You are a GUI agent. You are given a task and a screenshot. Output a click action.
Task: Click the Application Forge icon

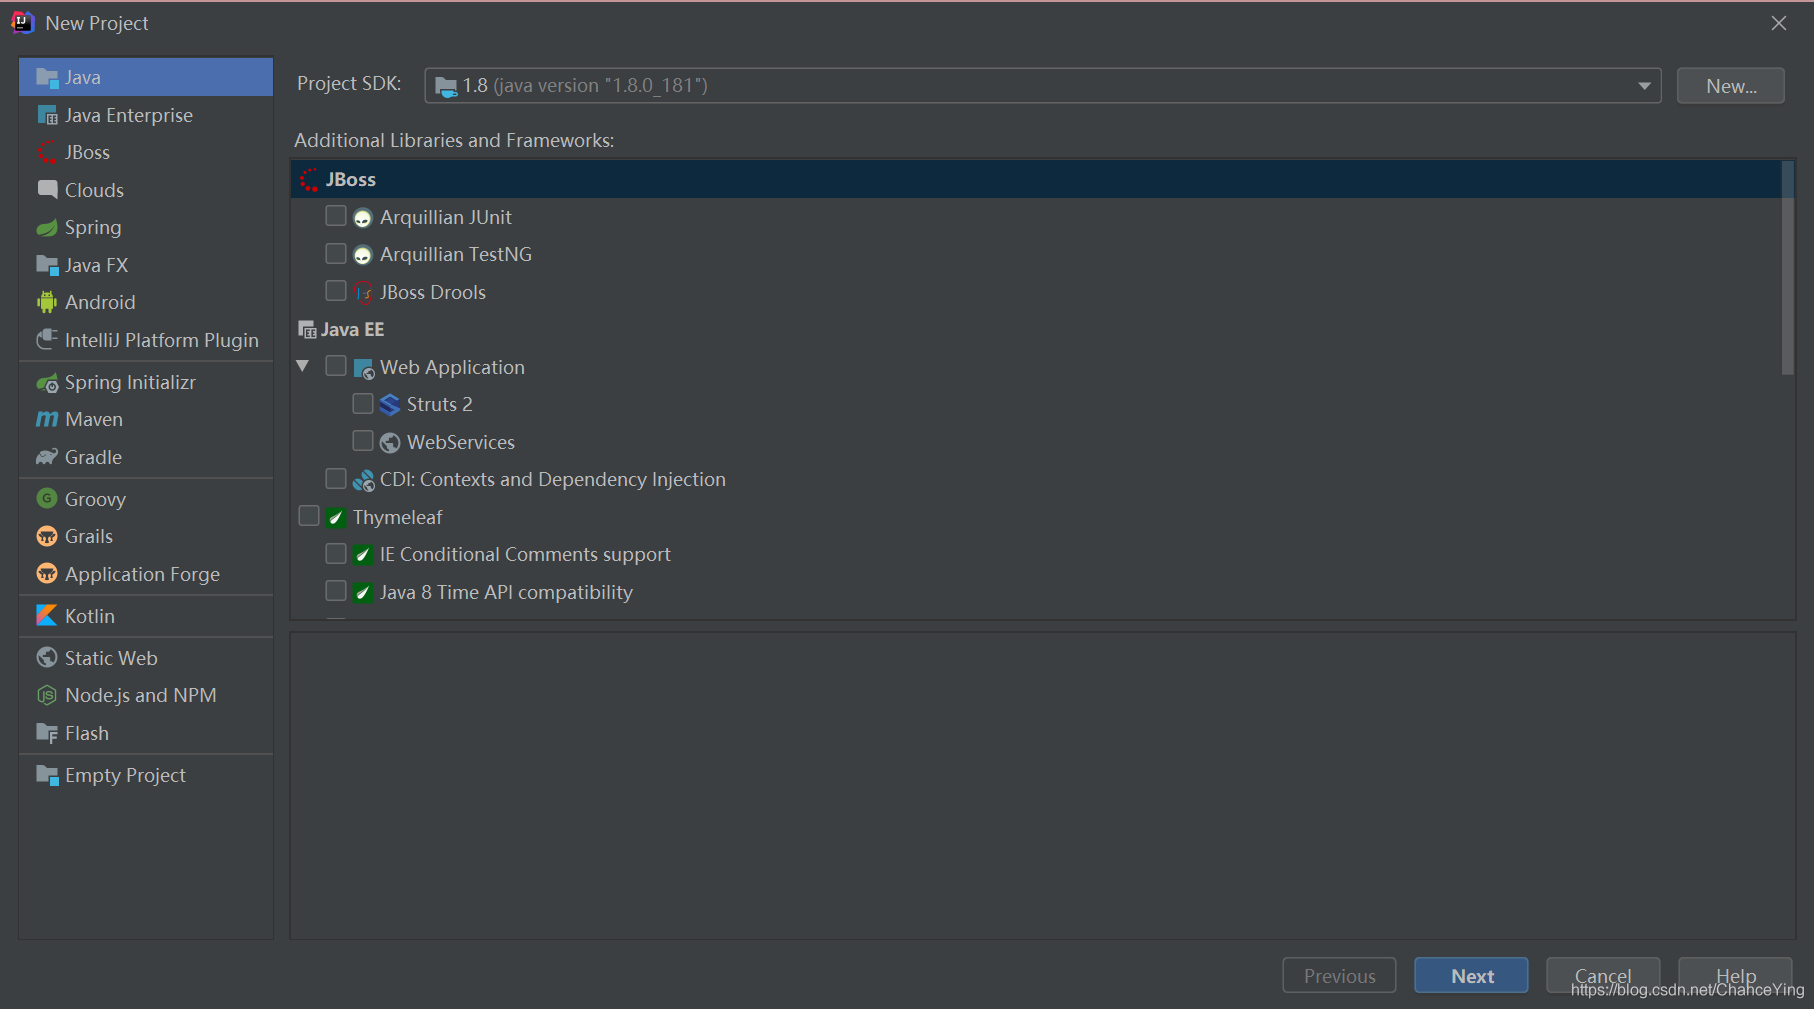point(47,573)
